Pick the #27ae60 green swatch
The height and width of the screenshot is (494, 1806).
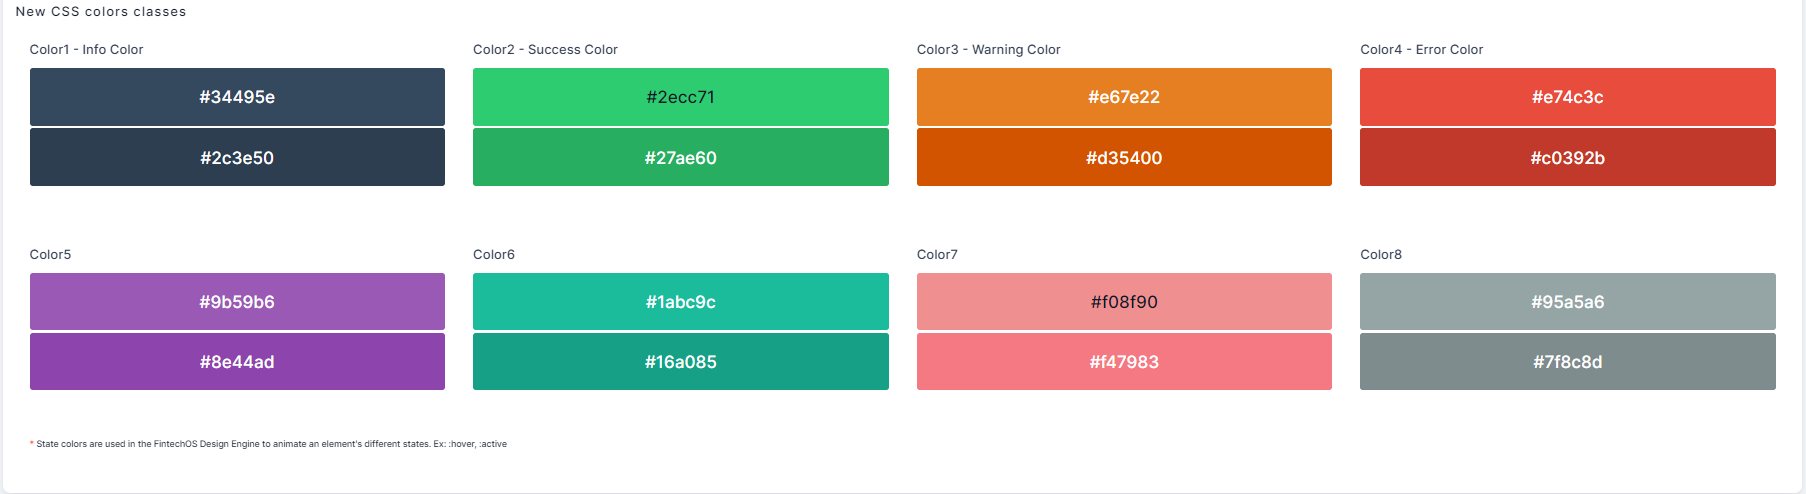click(x=680, y=157)
